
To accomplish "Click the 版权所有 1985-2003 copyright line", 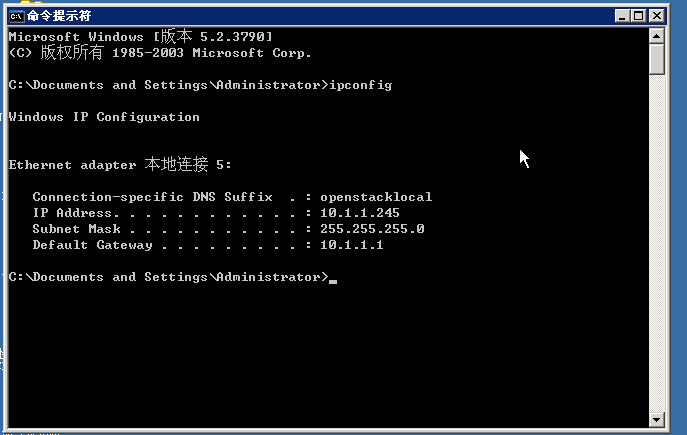I will (160, 53).
